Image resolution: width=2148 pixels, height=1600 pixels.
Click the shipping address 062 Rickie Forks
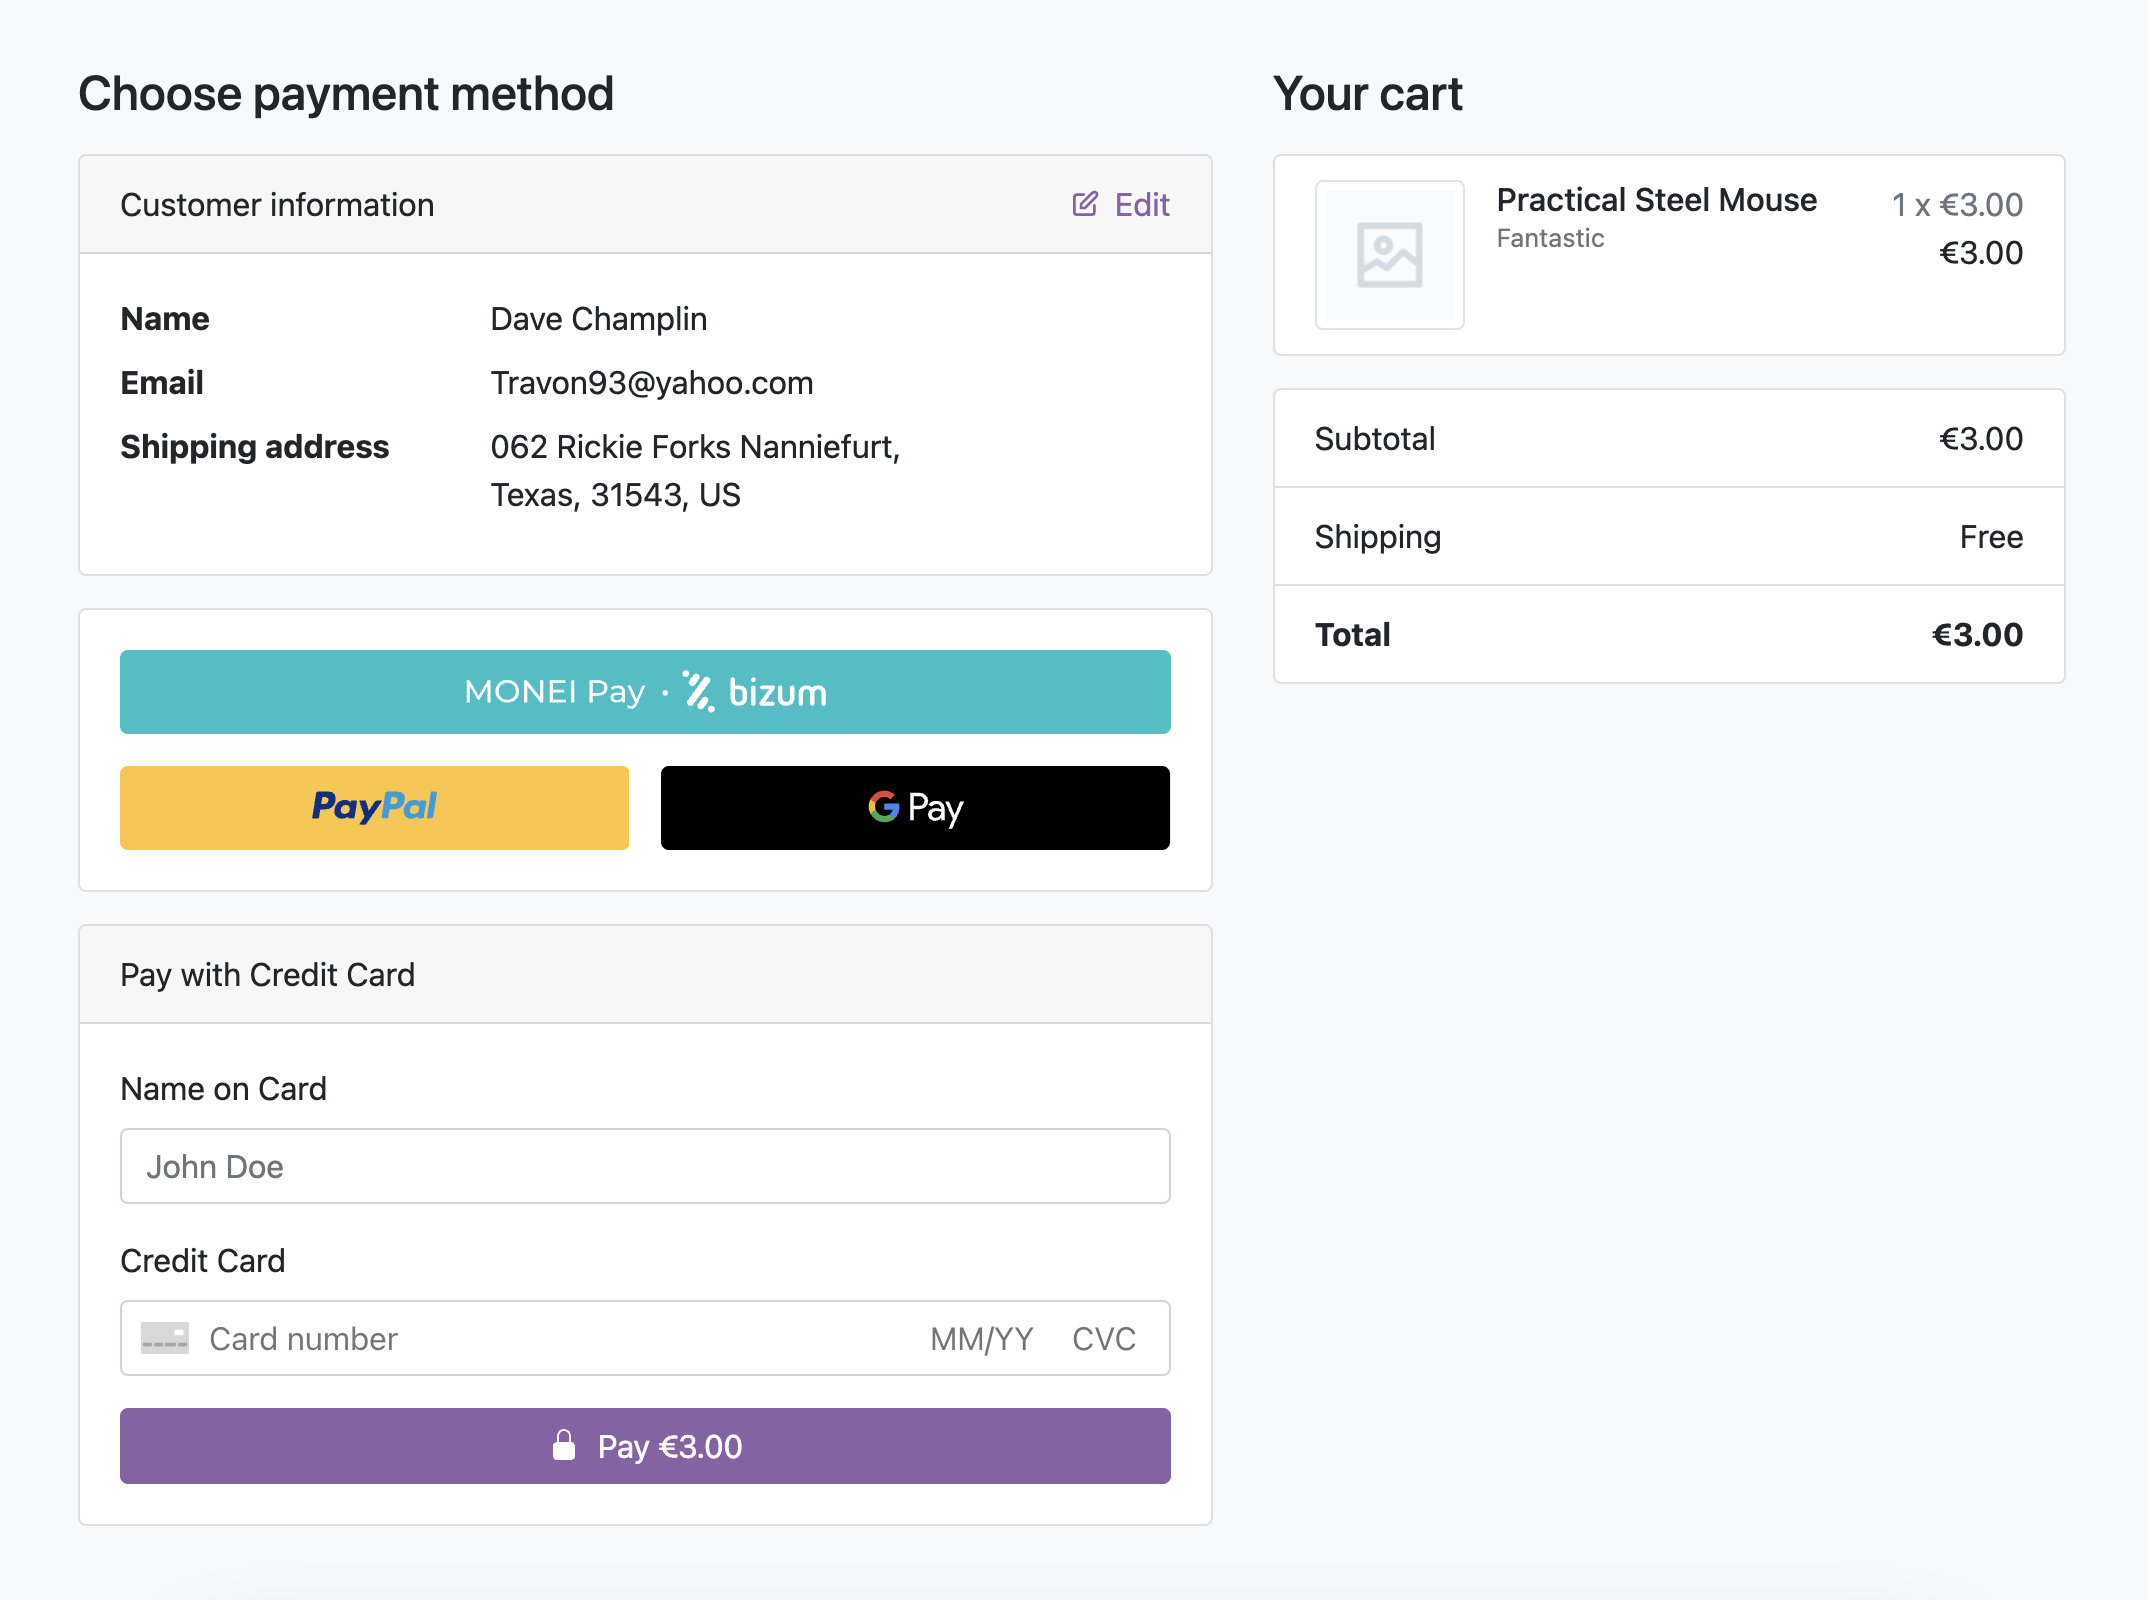point(695,471)
